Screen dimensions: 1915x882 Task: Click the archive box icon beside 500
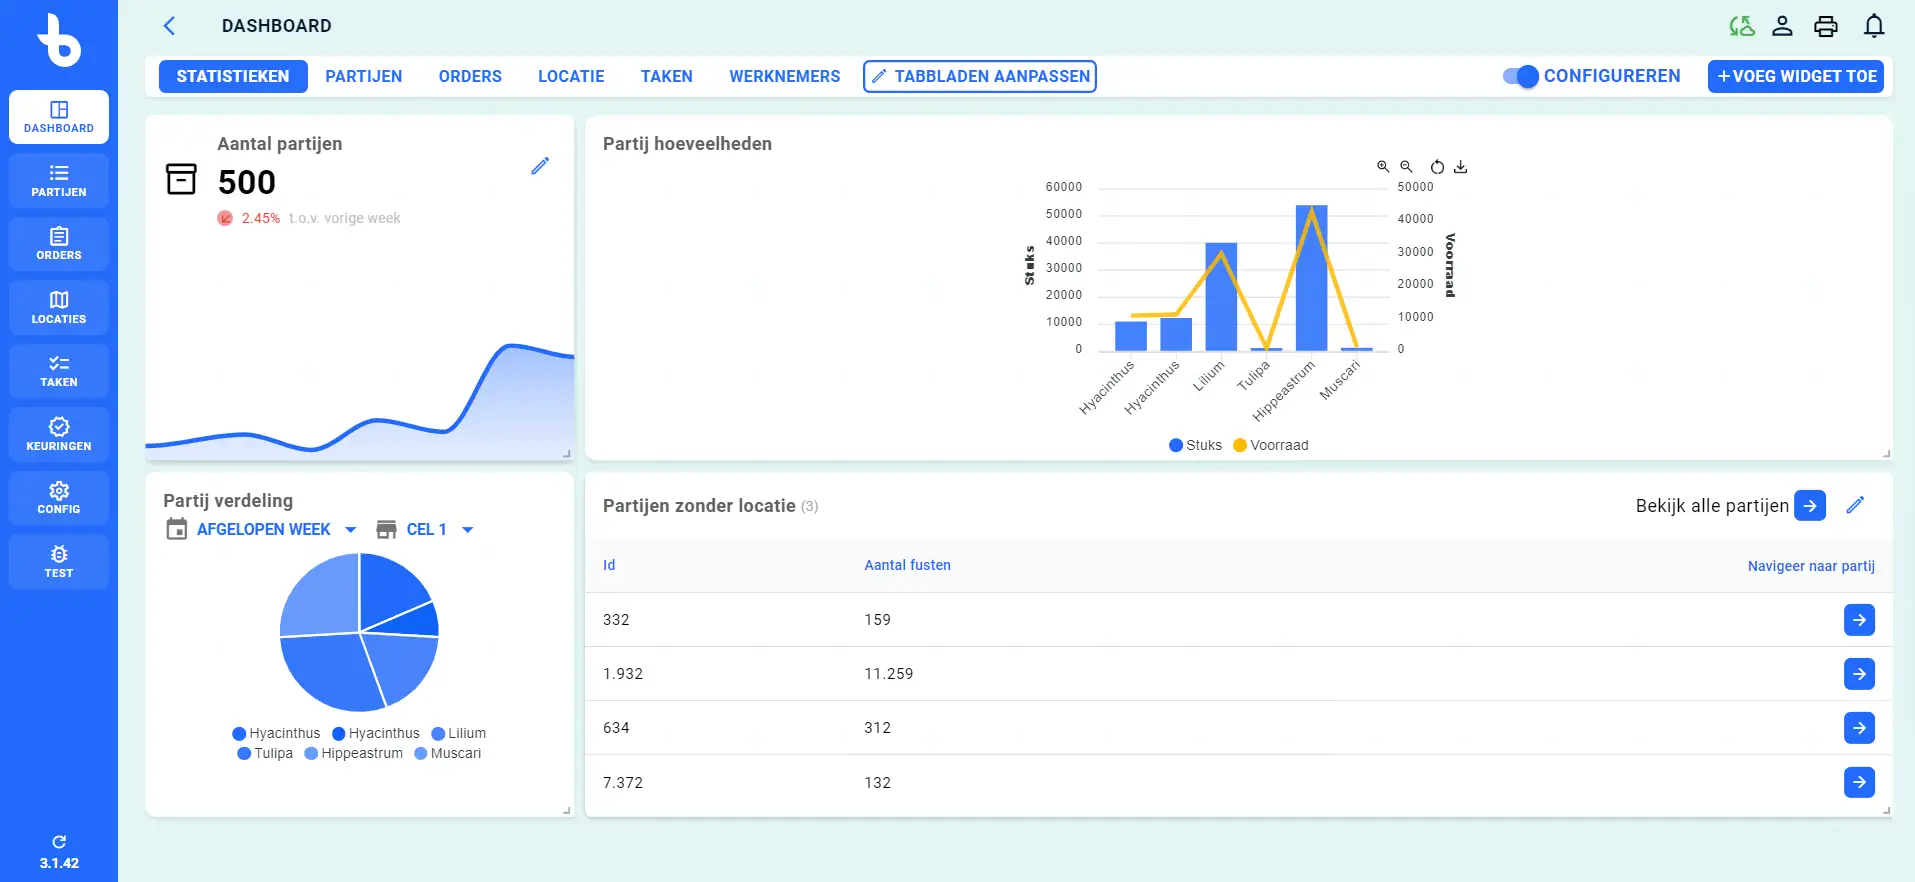(181, 179)
